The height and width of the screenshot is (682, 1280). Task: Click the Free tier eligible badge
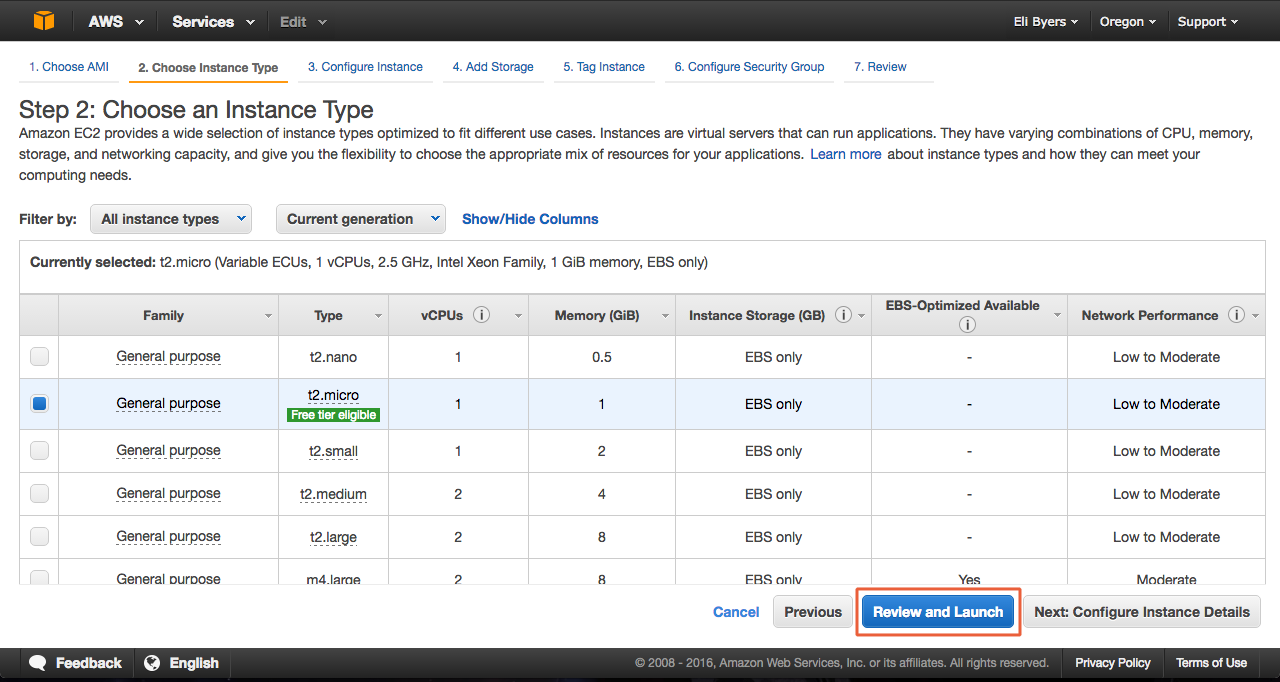coord(334,415)
